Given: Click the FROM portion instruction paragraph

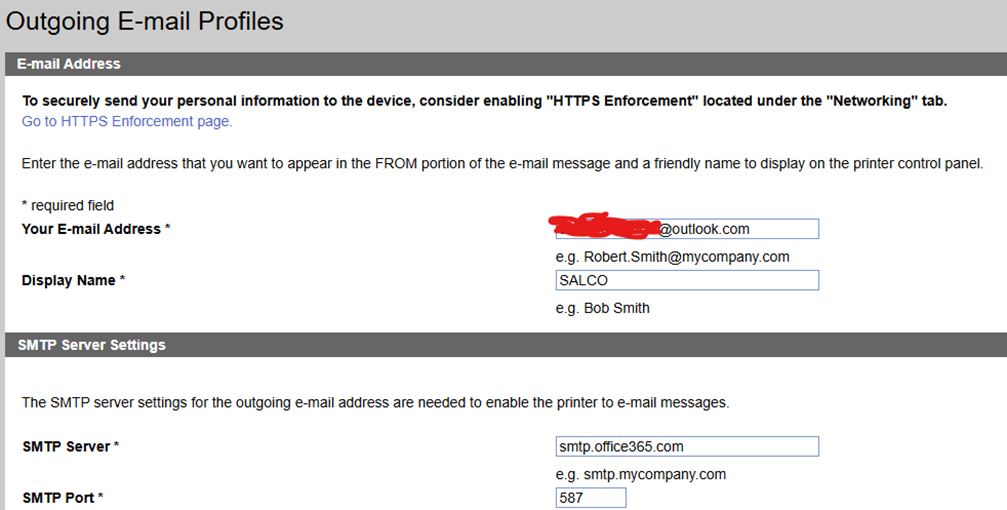Looking at the screenshot, I should point(502,163).
